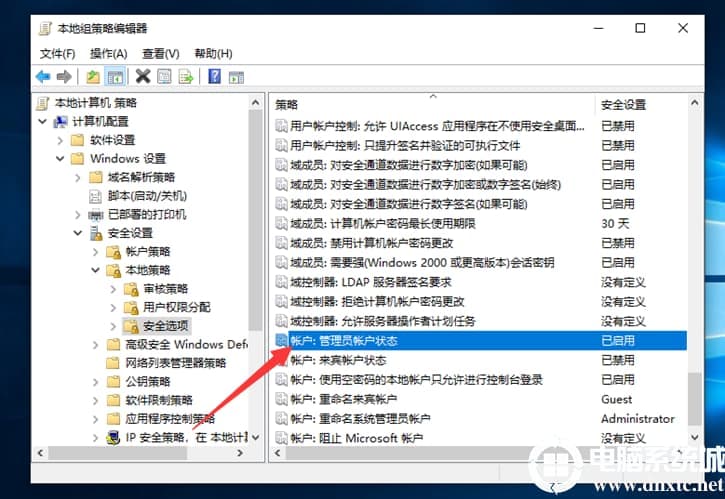Viewport: 725px width, 499px height.
Task: Click the 安全设置 icon in tree
Action: point(96,233)
